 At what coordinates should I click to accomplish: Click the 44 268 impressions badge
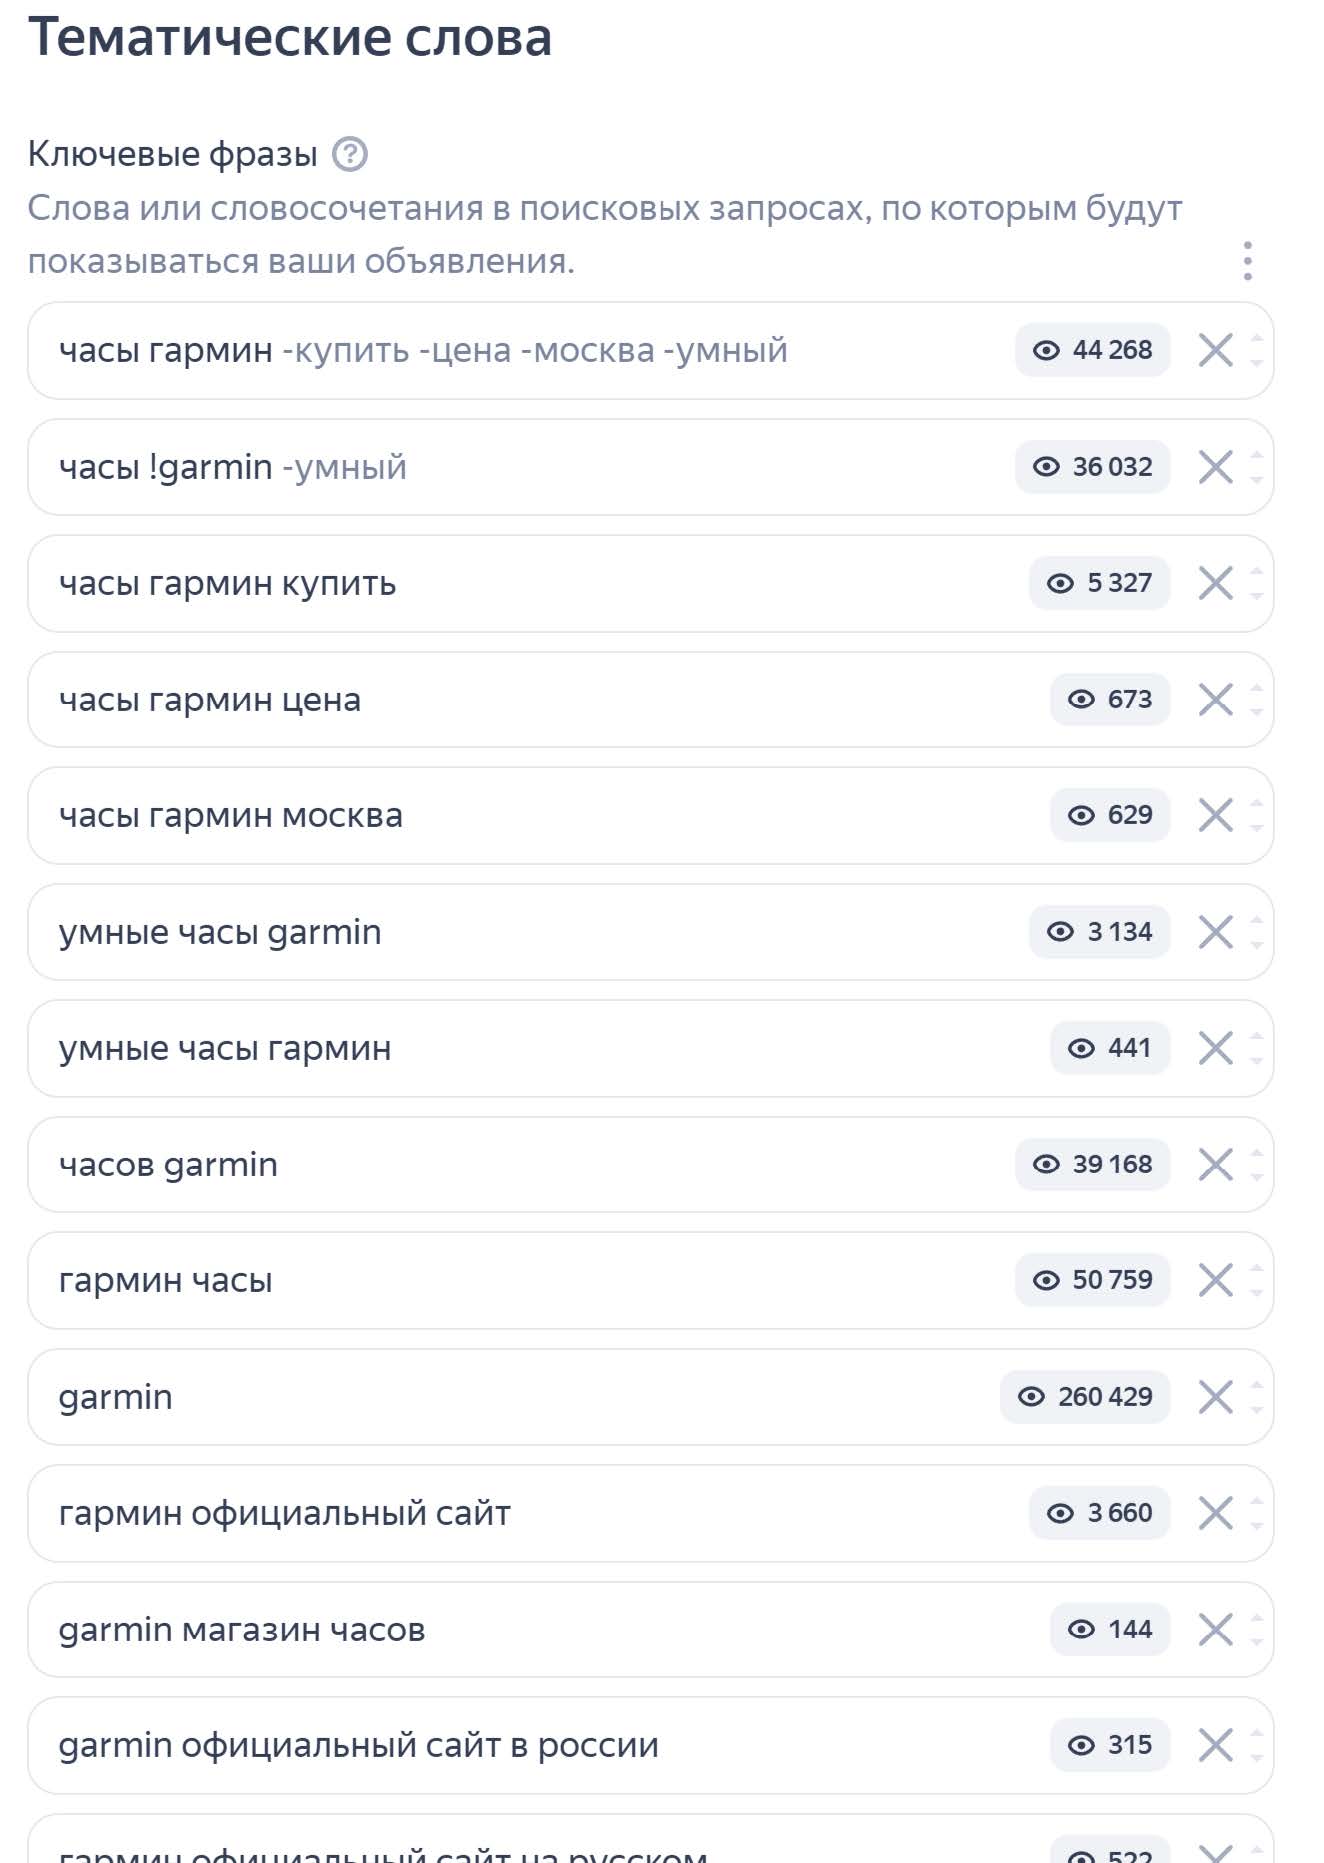coord(1093,350)
